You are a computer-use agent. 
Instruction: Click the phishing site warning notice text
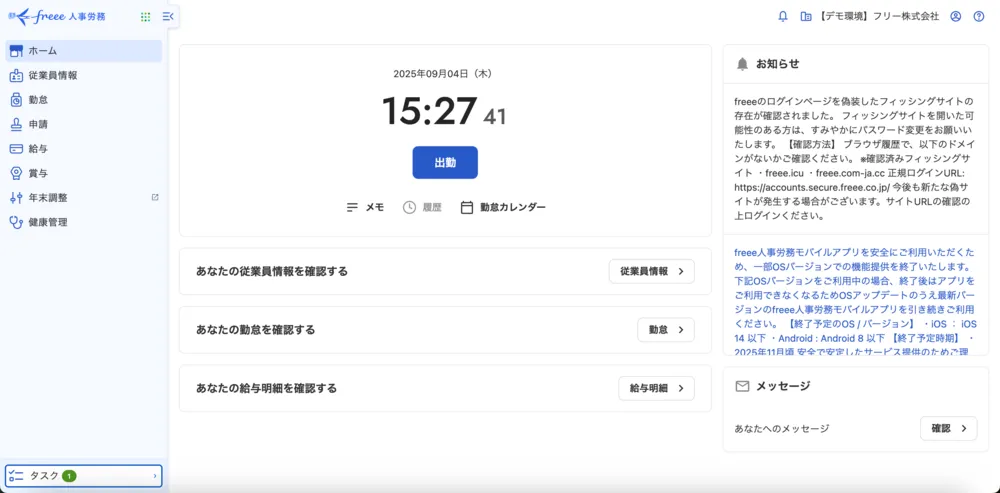(x=853, y=159)
